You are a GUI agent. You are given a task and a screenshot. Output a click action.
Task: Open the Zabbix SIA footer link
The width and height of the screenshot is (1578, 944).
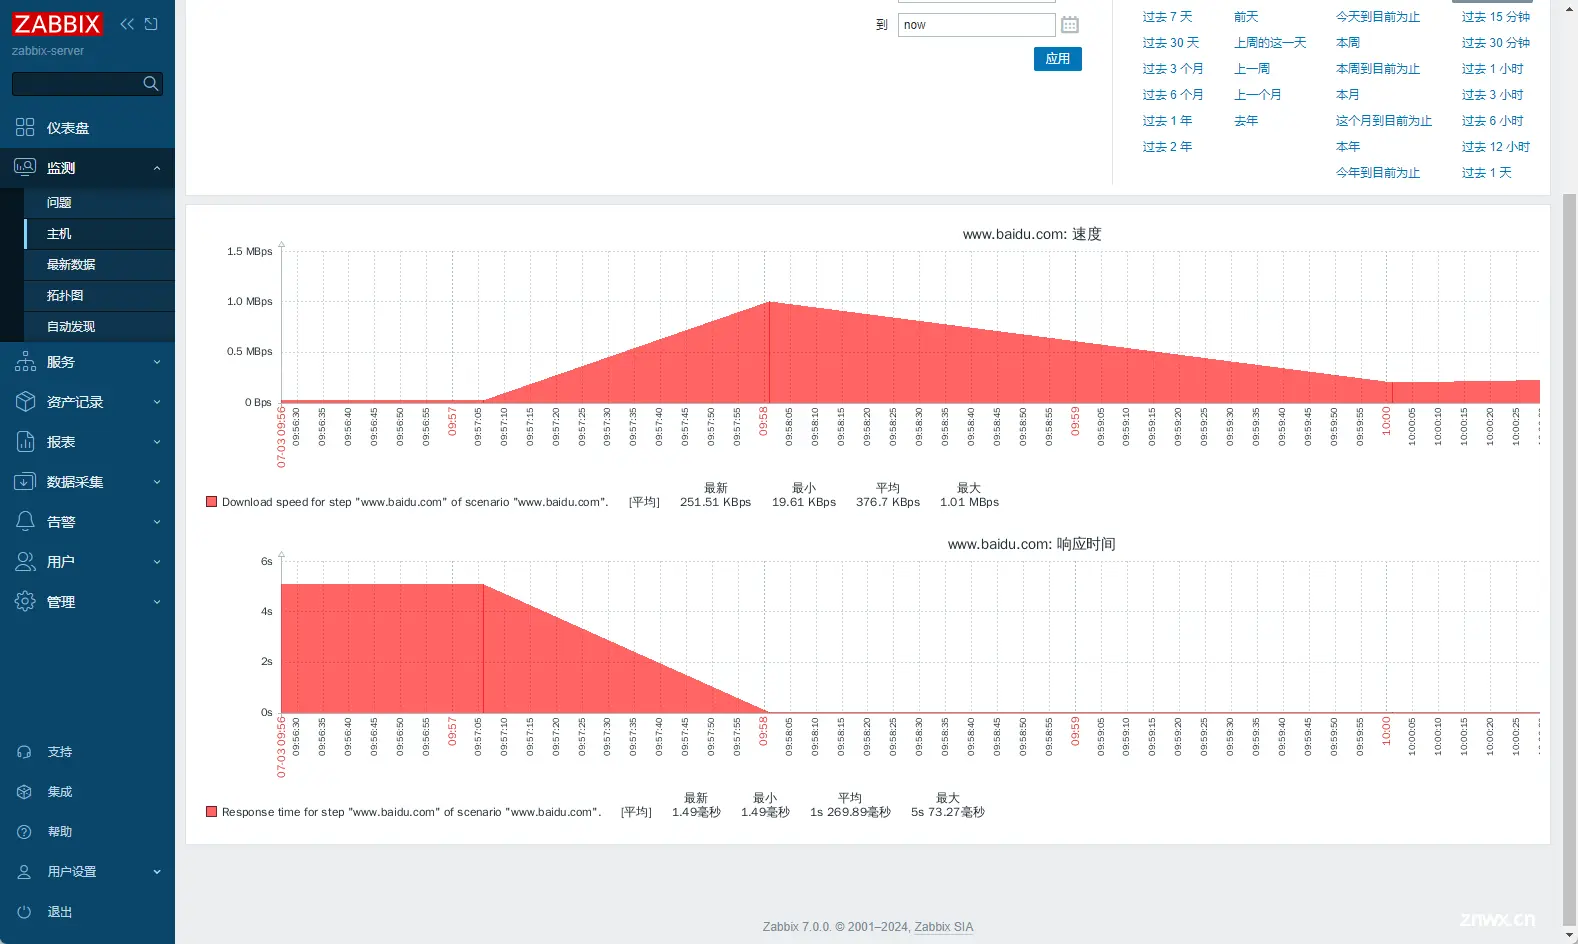(944, 927)
